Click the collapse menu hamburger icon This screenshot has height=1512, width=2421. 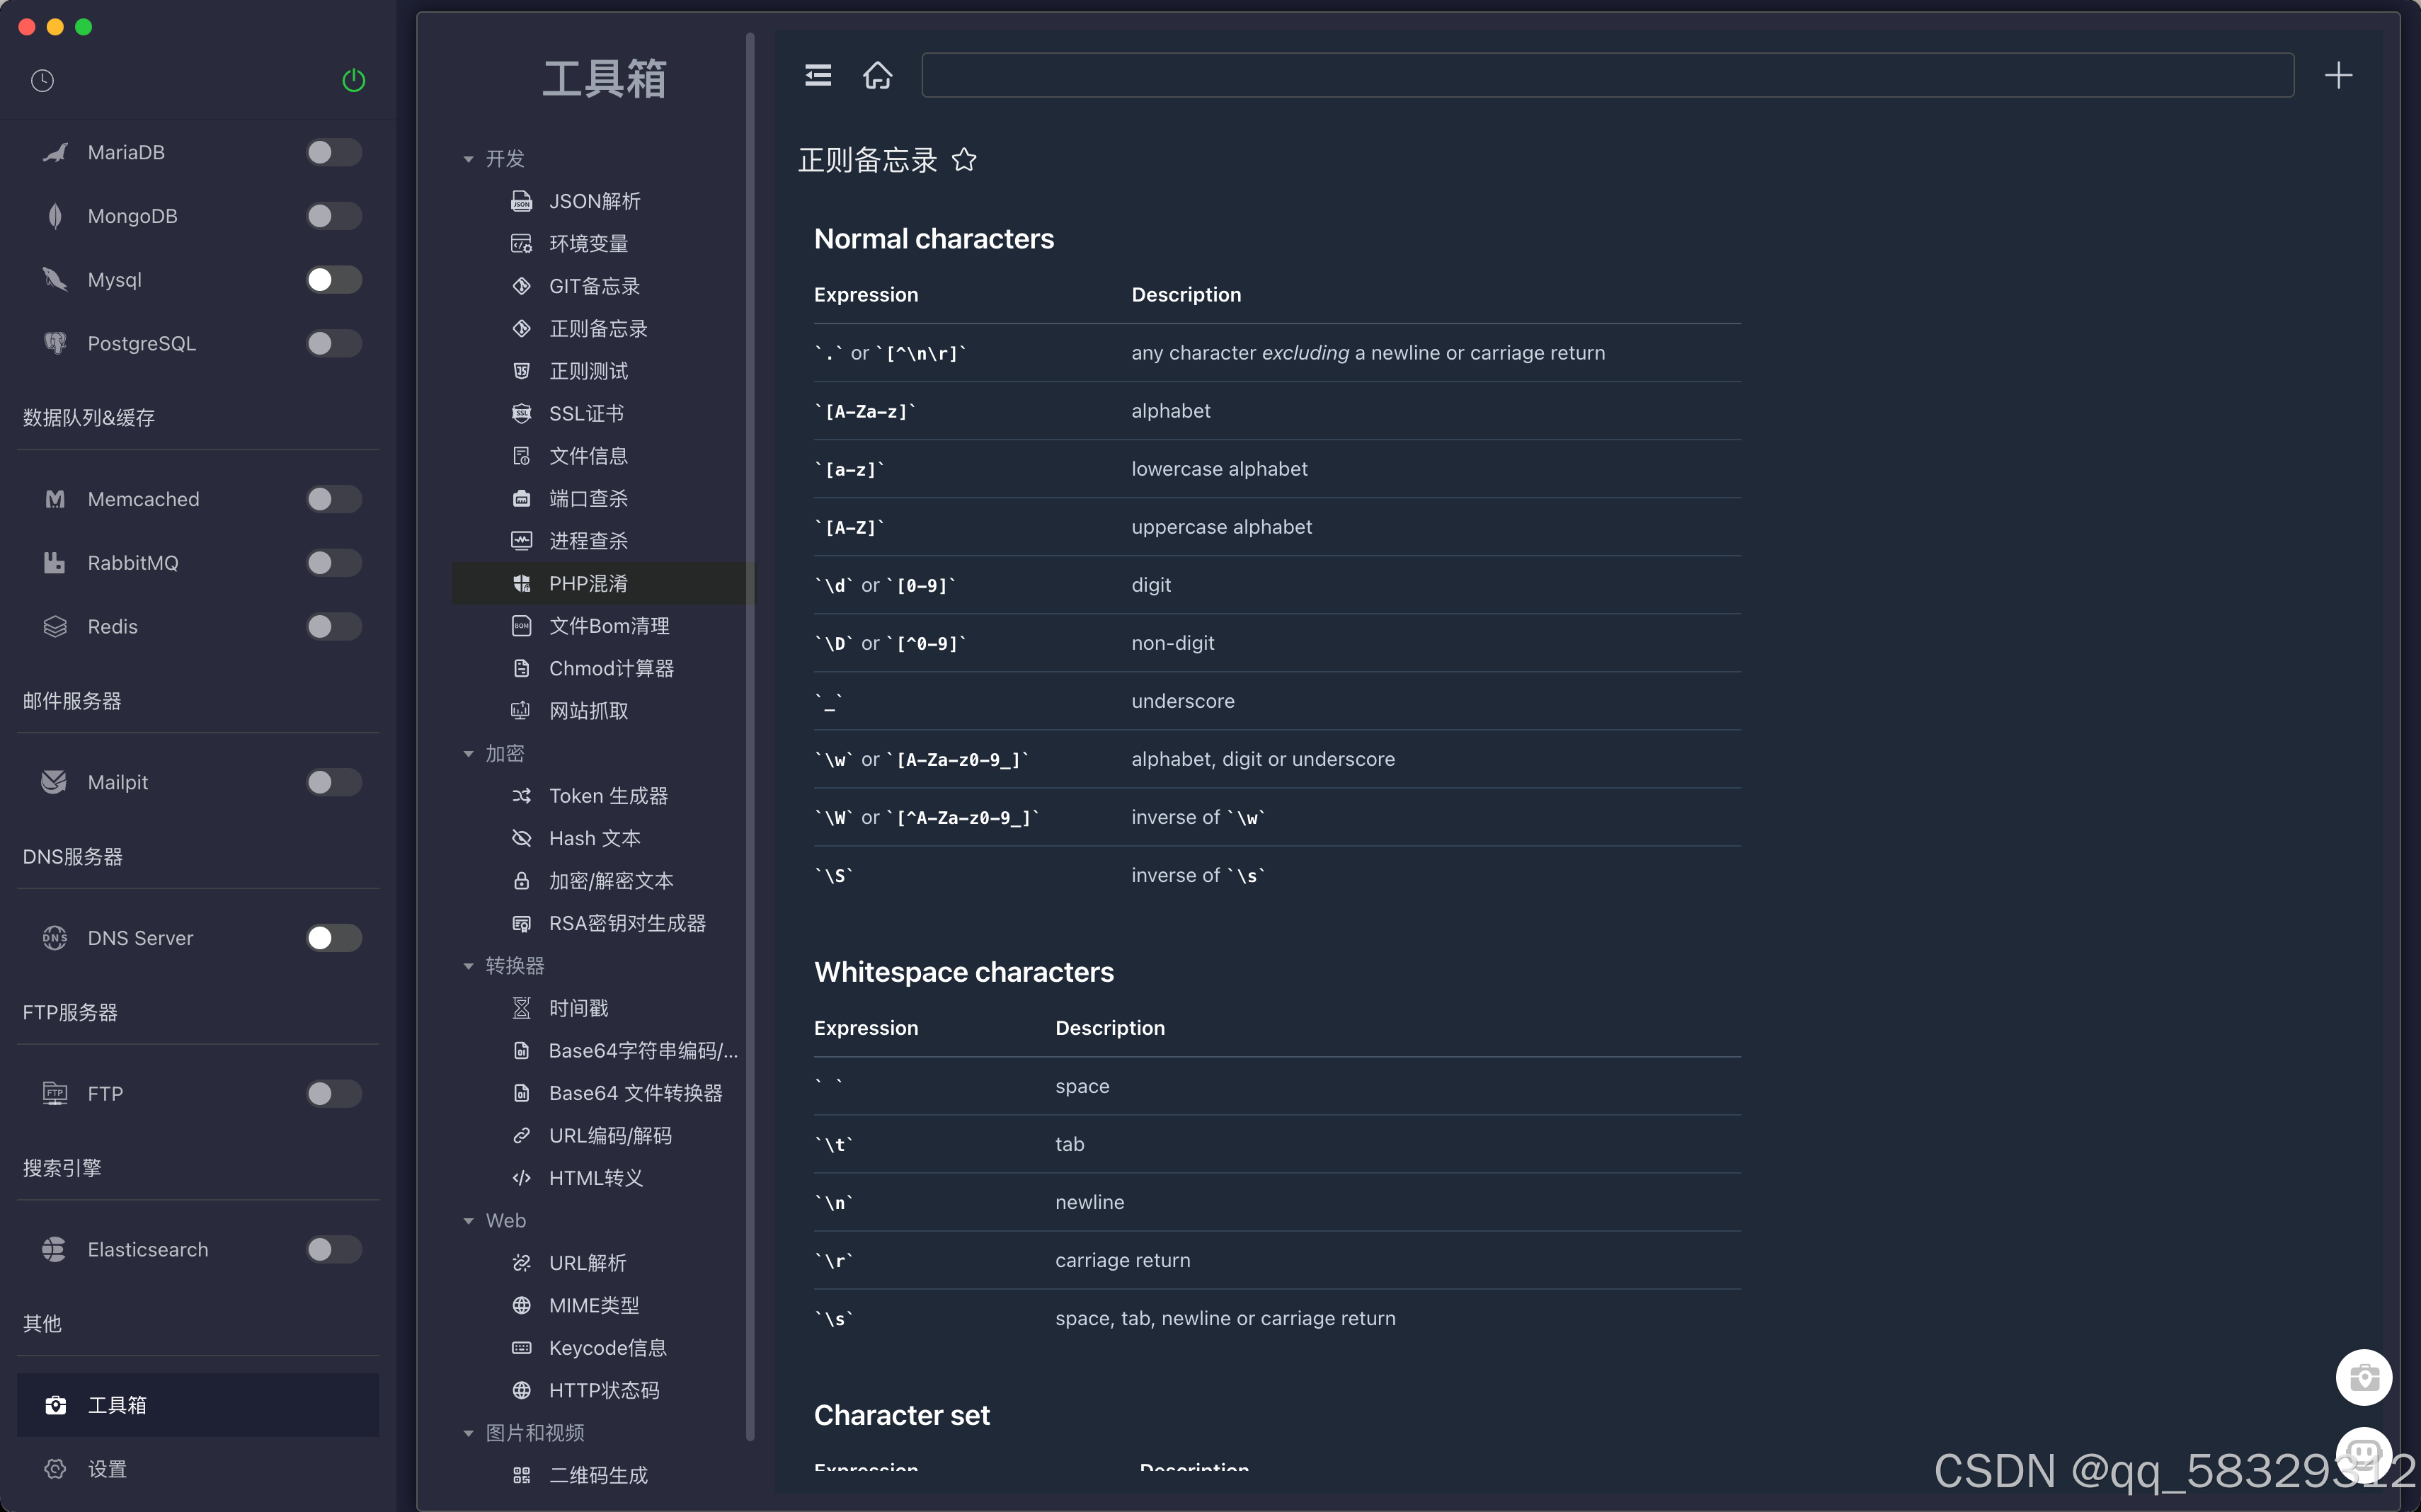[x=818, y=75]
